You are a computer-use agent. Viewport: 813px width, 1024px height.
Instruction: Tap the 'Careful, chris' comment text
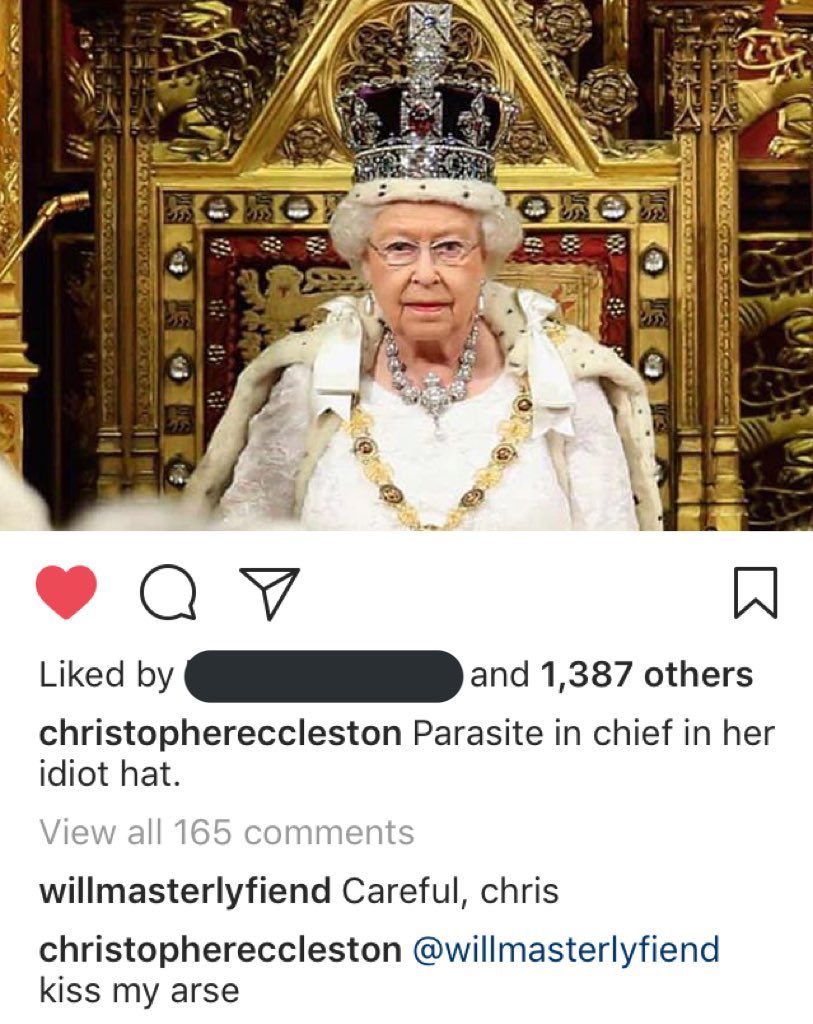coord(451,891)
